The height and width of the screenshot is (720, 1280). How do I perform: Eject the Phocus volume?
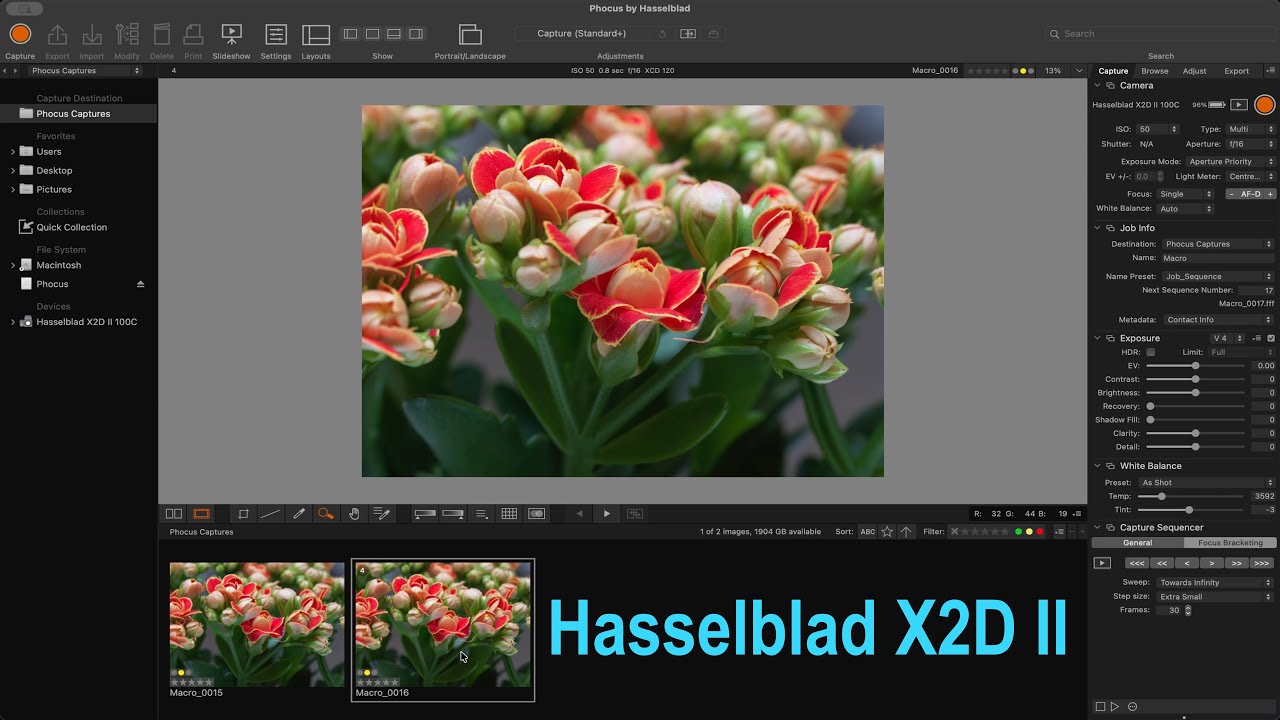[x=140, y=284]
